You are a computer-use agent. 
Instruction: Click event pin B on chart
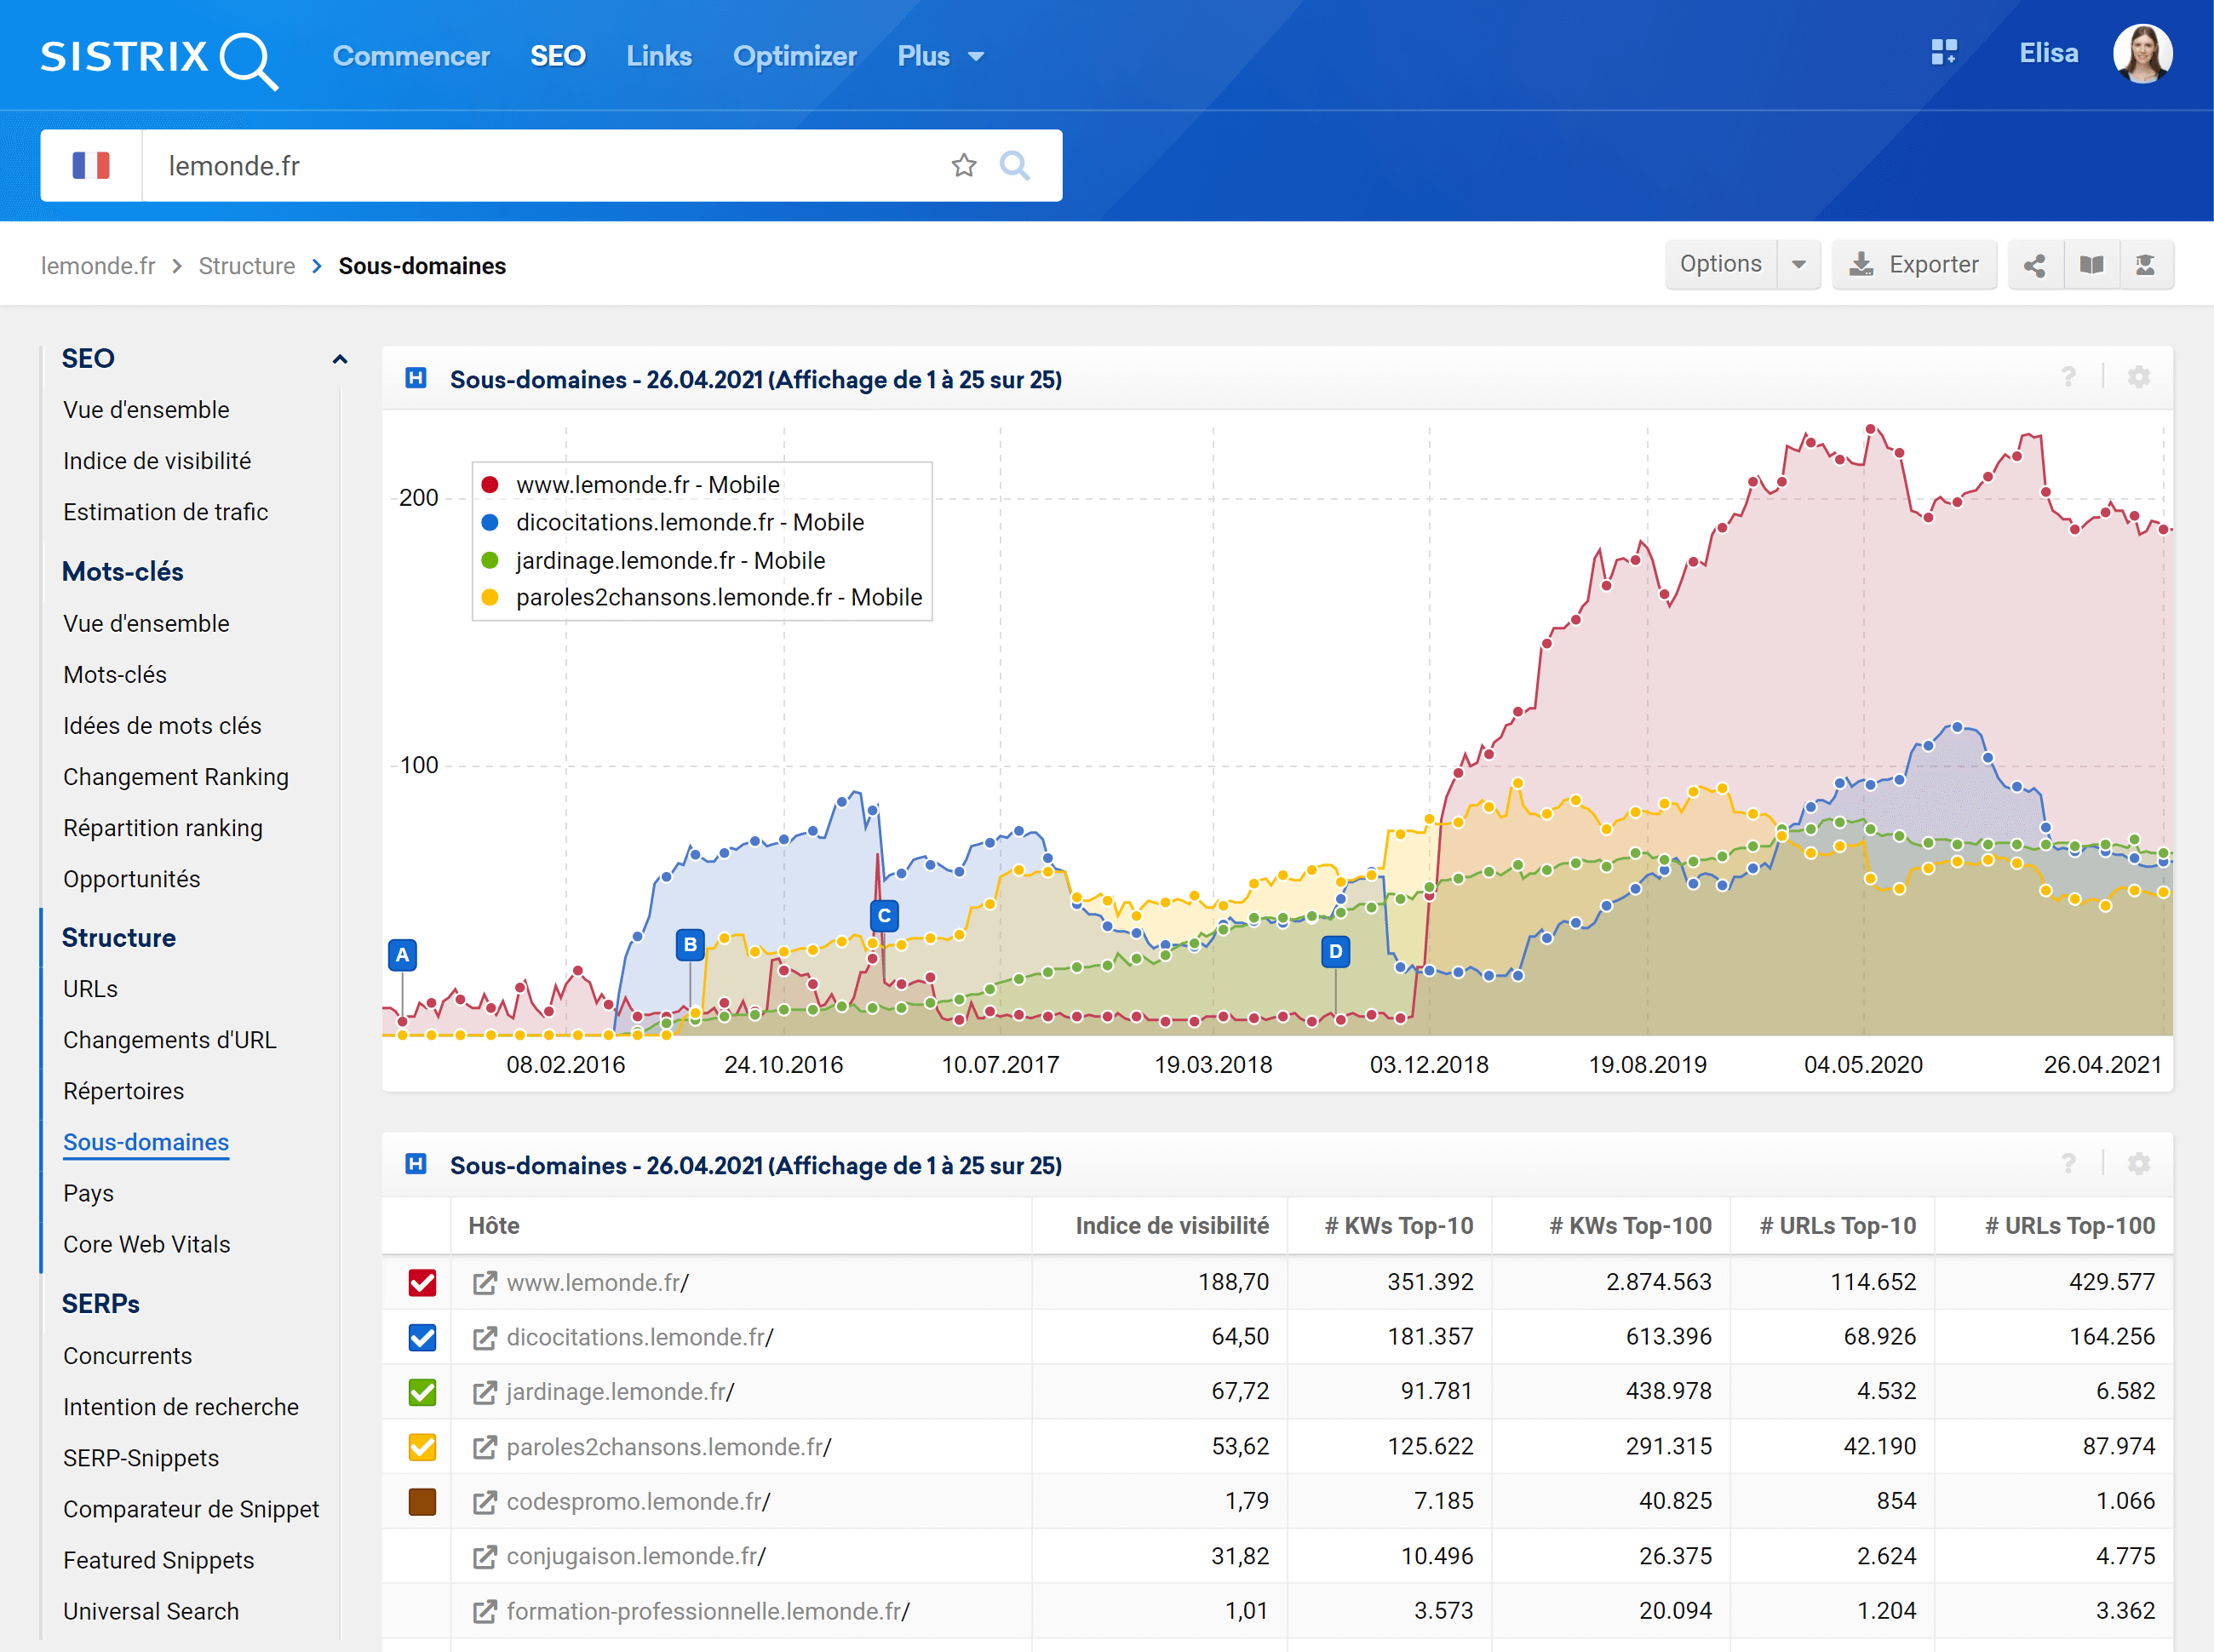pyautogui.click(x=690, y=944)
